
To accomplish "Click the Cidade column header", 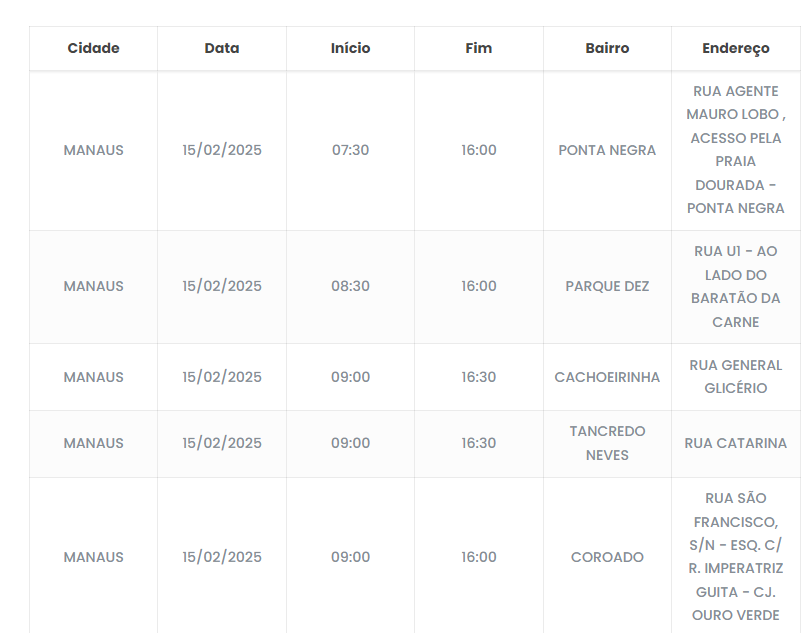I will pyautogui.click(x=93, y=48).
